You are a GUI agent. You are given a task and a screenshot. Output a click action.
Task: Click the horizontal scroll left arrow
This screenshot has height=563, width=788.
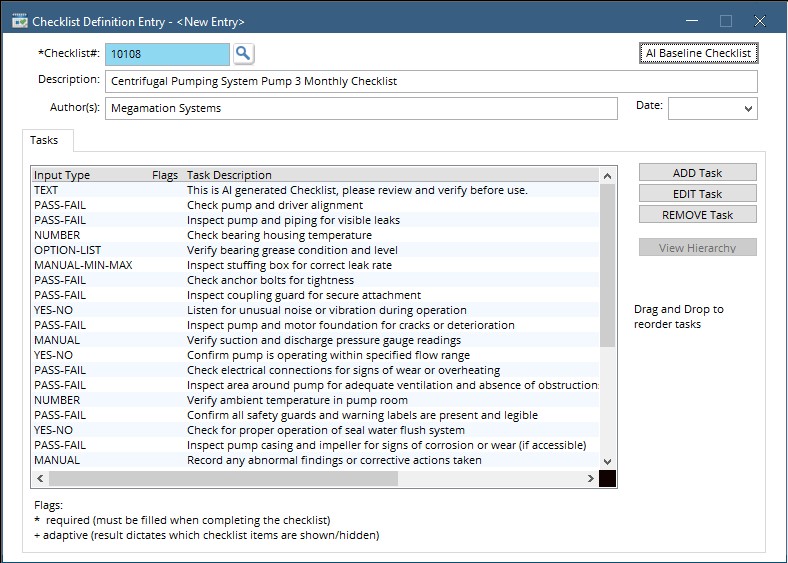[x=40, y=478]
